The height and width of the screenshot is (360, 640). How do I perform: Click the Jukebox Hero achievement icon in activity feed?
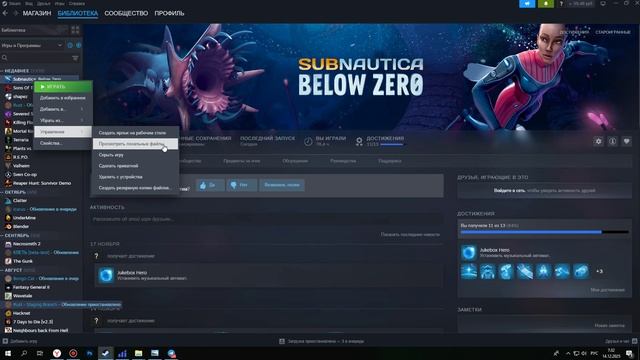pos(106,275)
